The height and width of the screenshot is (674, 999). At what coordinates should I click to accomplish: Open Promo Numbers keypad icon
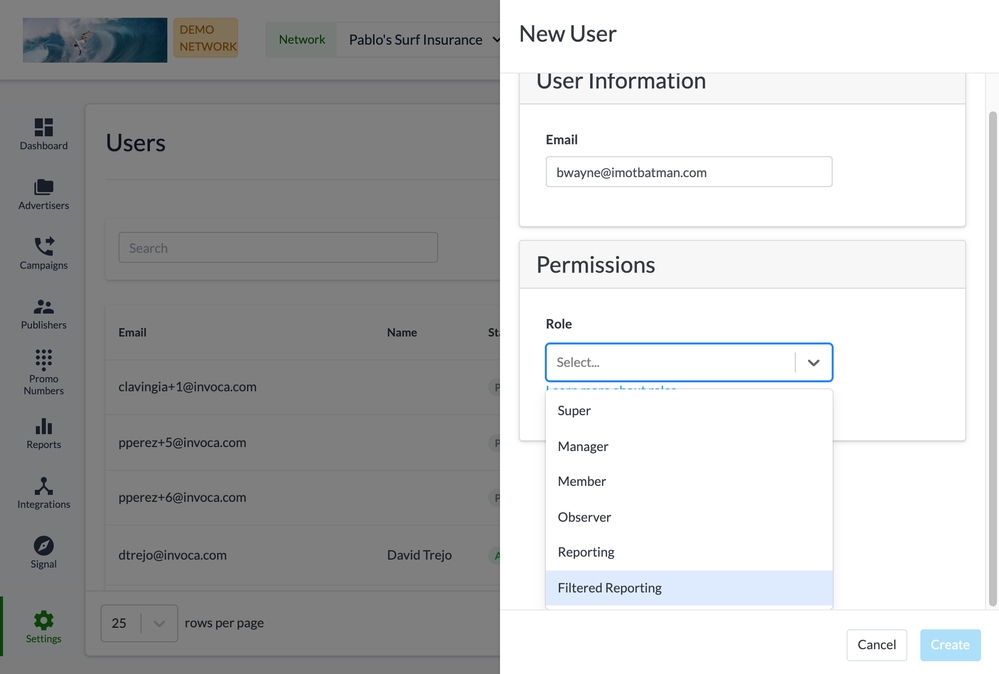pyautogui.click(x=44, y=359)
